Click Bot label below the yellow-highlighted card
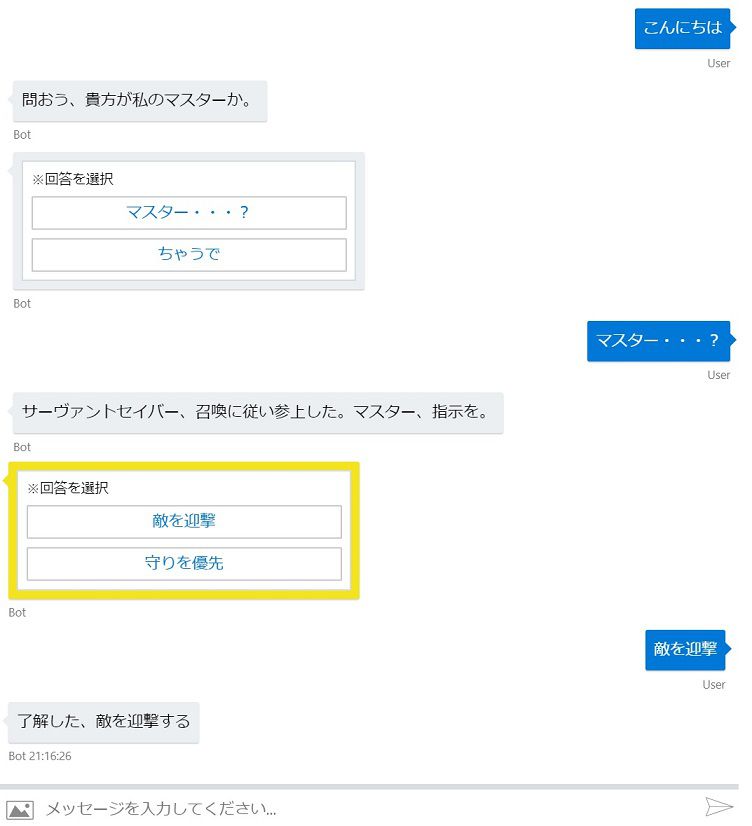The height and width of the screenshot is (826, 752). click(x=17, y=612)
